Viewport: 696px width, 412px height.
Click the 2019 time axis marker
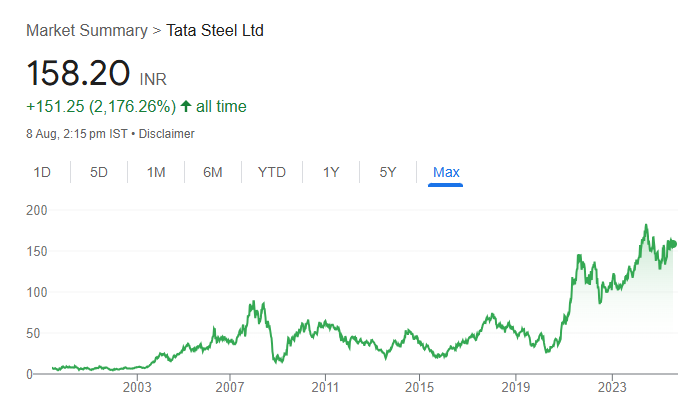(x=514, y=386)
